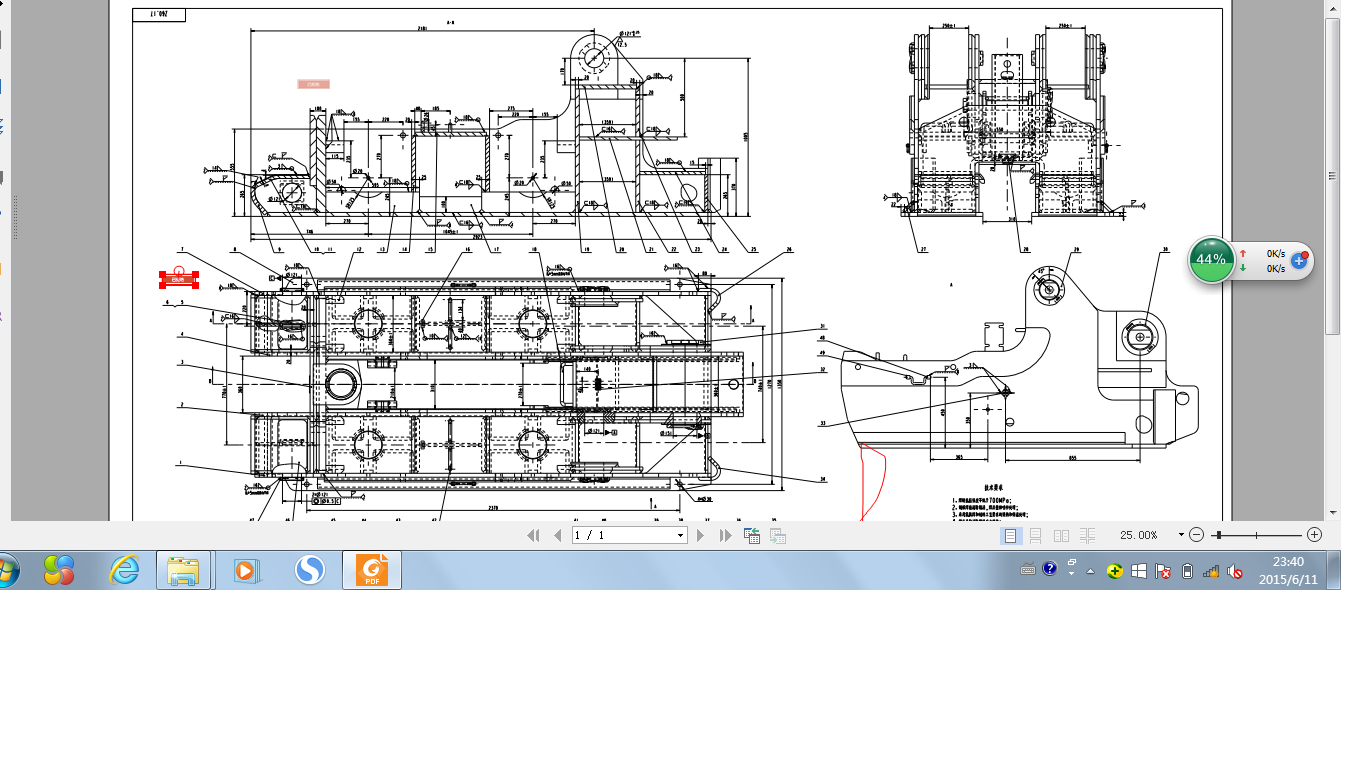Switch to the Foxit PDF taskbar button
Viewport: 1366px width, 768px height.
coord(372,571)
